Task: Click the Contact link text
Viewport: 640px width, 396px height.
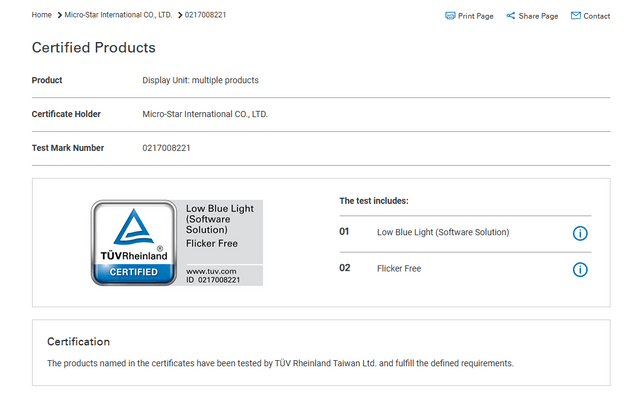Action: (x=597, y=16)
